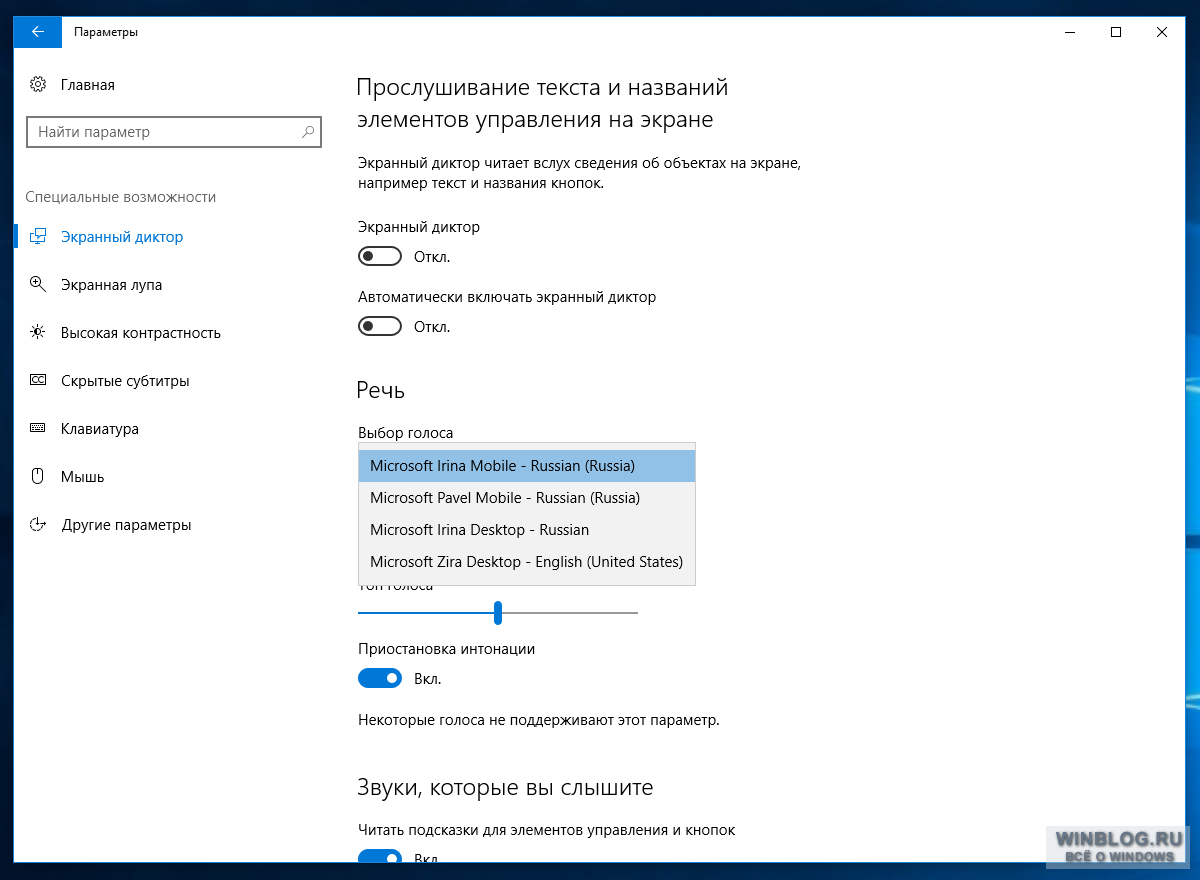Click the sun icon for Высокая контрастность
Image resolution: width=1200 pixels, height=880 pixels.
coord(38,333)
